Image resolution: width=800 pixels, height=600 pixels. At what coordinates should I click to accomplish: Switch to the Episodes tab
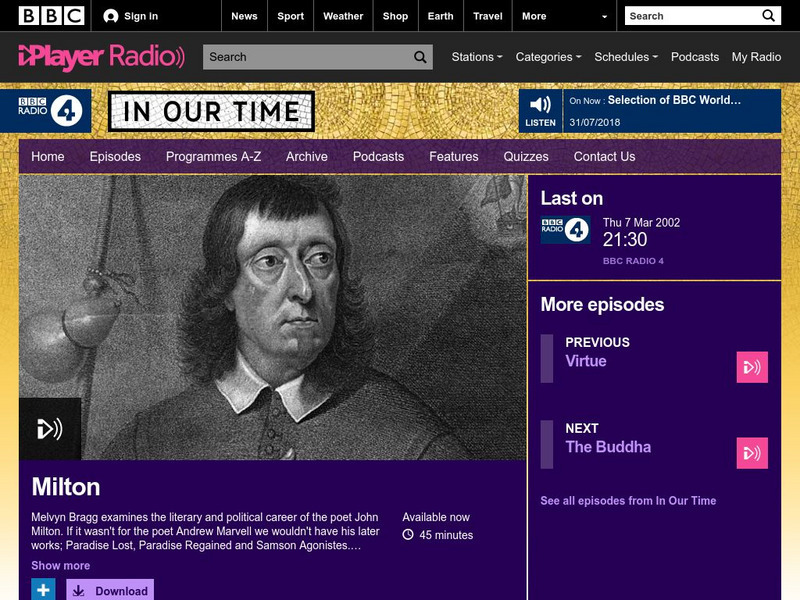[x=114, y=157]
